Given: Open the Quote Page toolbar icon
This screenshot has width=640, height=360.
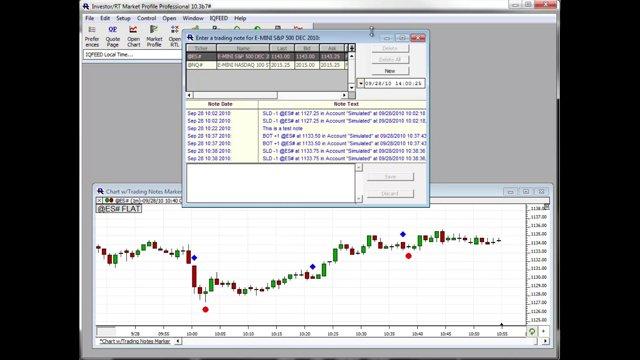Looking at the screenshot, I should point(113,36).
